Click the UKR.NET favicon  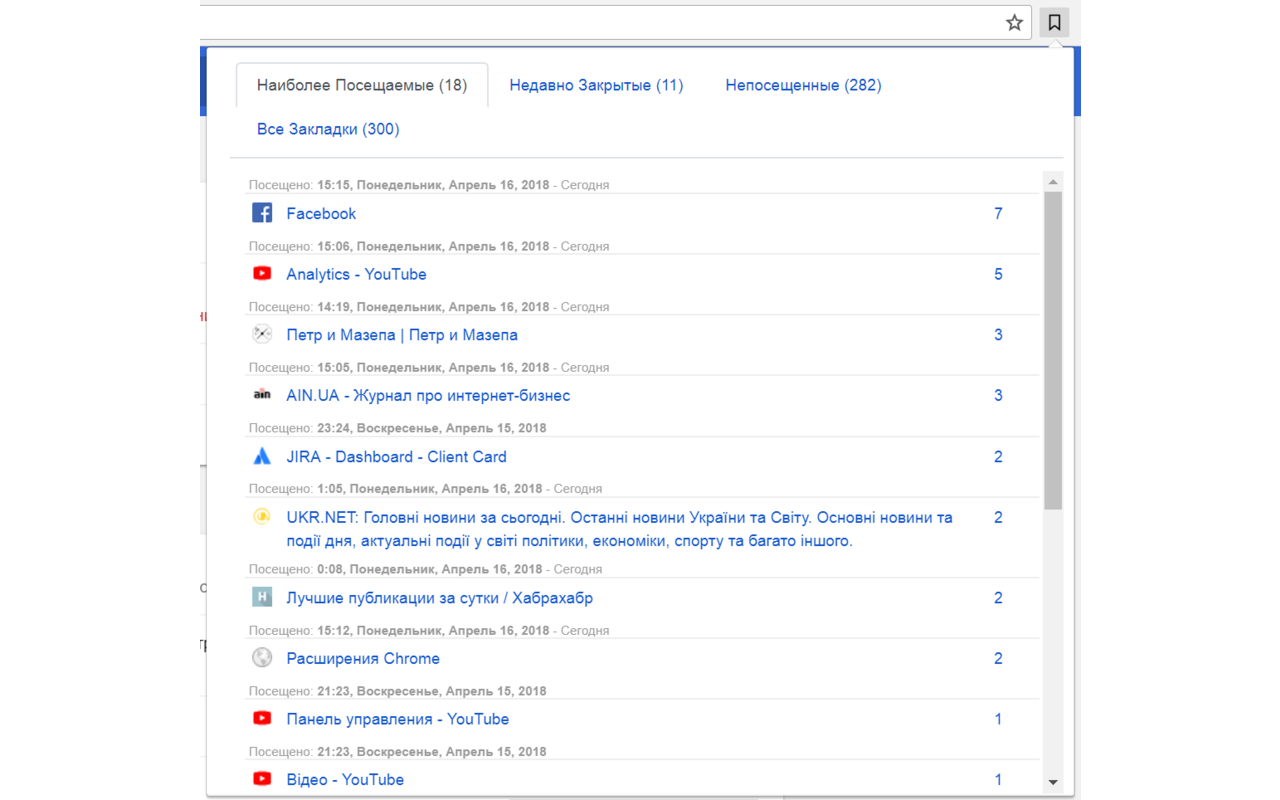[262, 517]
